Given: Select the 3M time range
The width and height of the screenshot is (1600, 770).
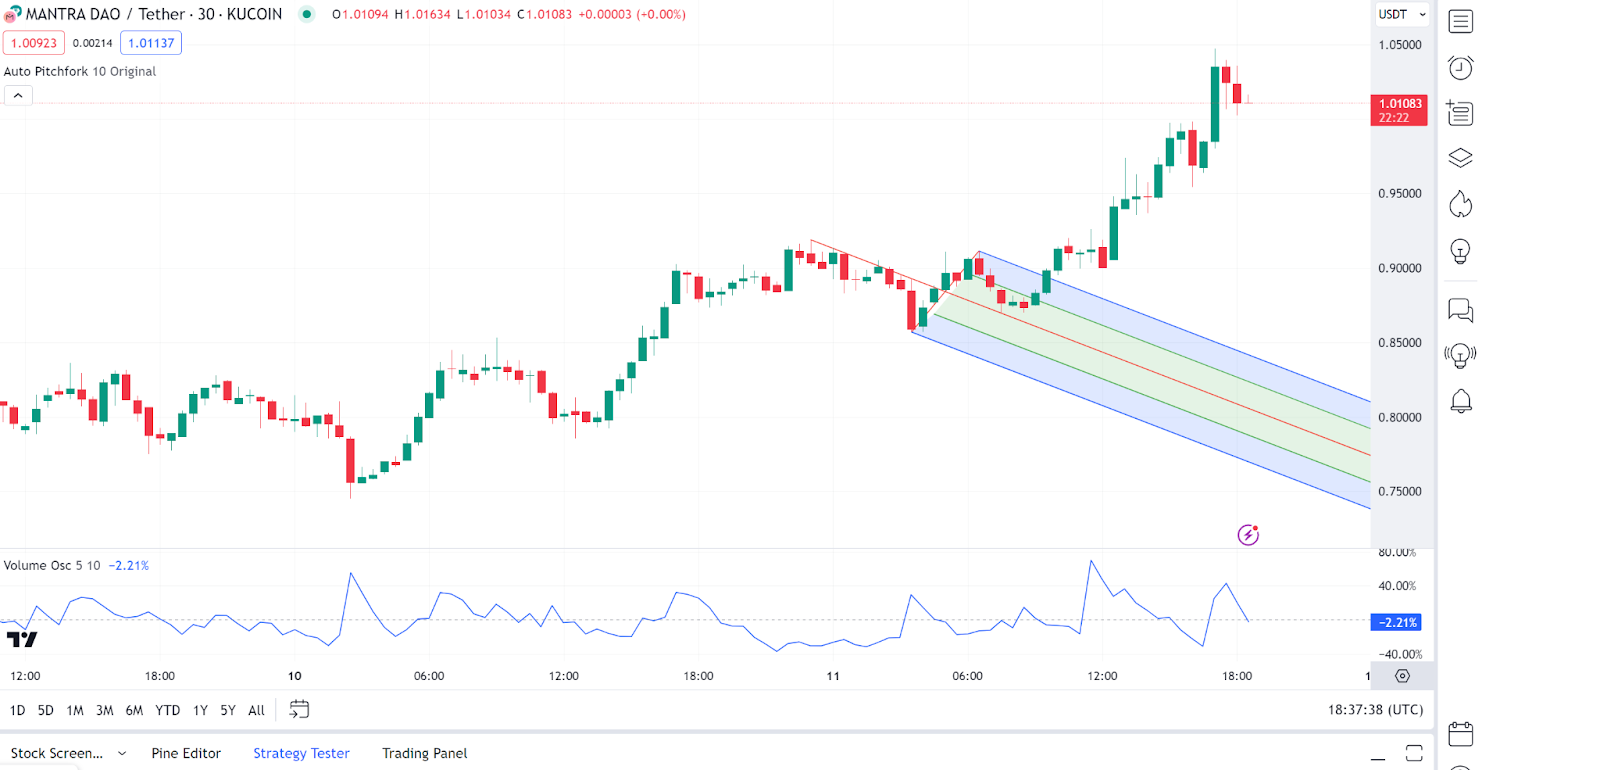Looking at the screenshot, I should click(104, 710).
